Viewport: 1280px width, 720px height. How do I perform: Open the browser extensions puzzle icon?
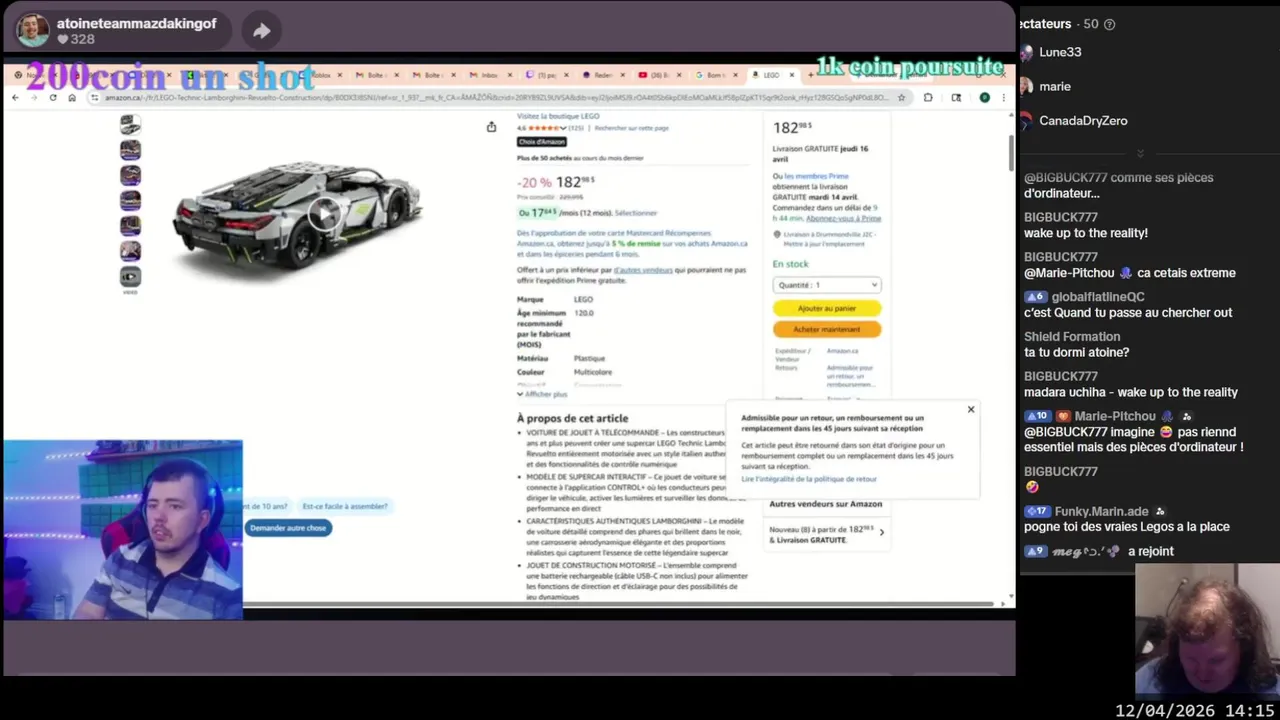pyautogui.click(x=928, y=97)
